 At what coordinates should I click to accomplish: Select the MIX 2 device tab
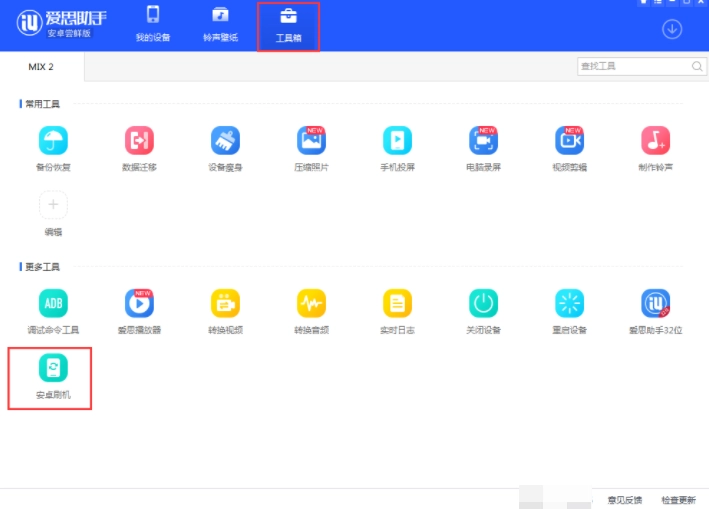tap(40, 66)
